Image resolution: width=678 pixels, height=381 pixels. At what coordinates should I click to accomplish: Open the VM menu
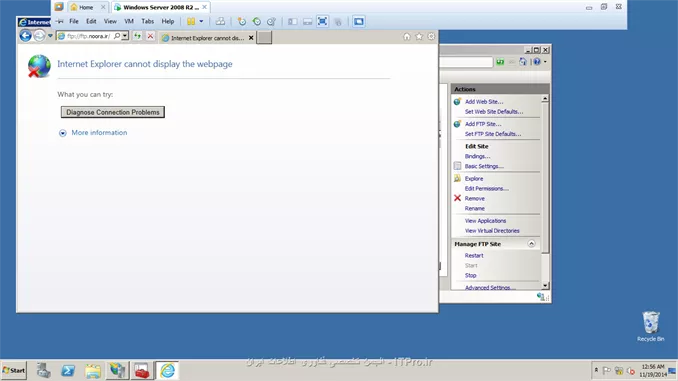click(x=129, y=21)
